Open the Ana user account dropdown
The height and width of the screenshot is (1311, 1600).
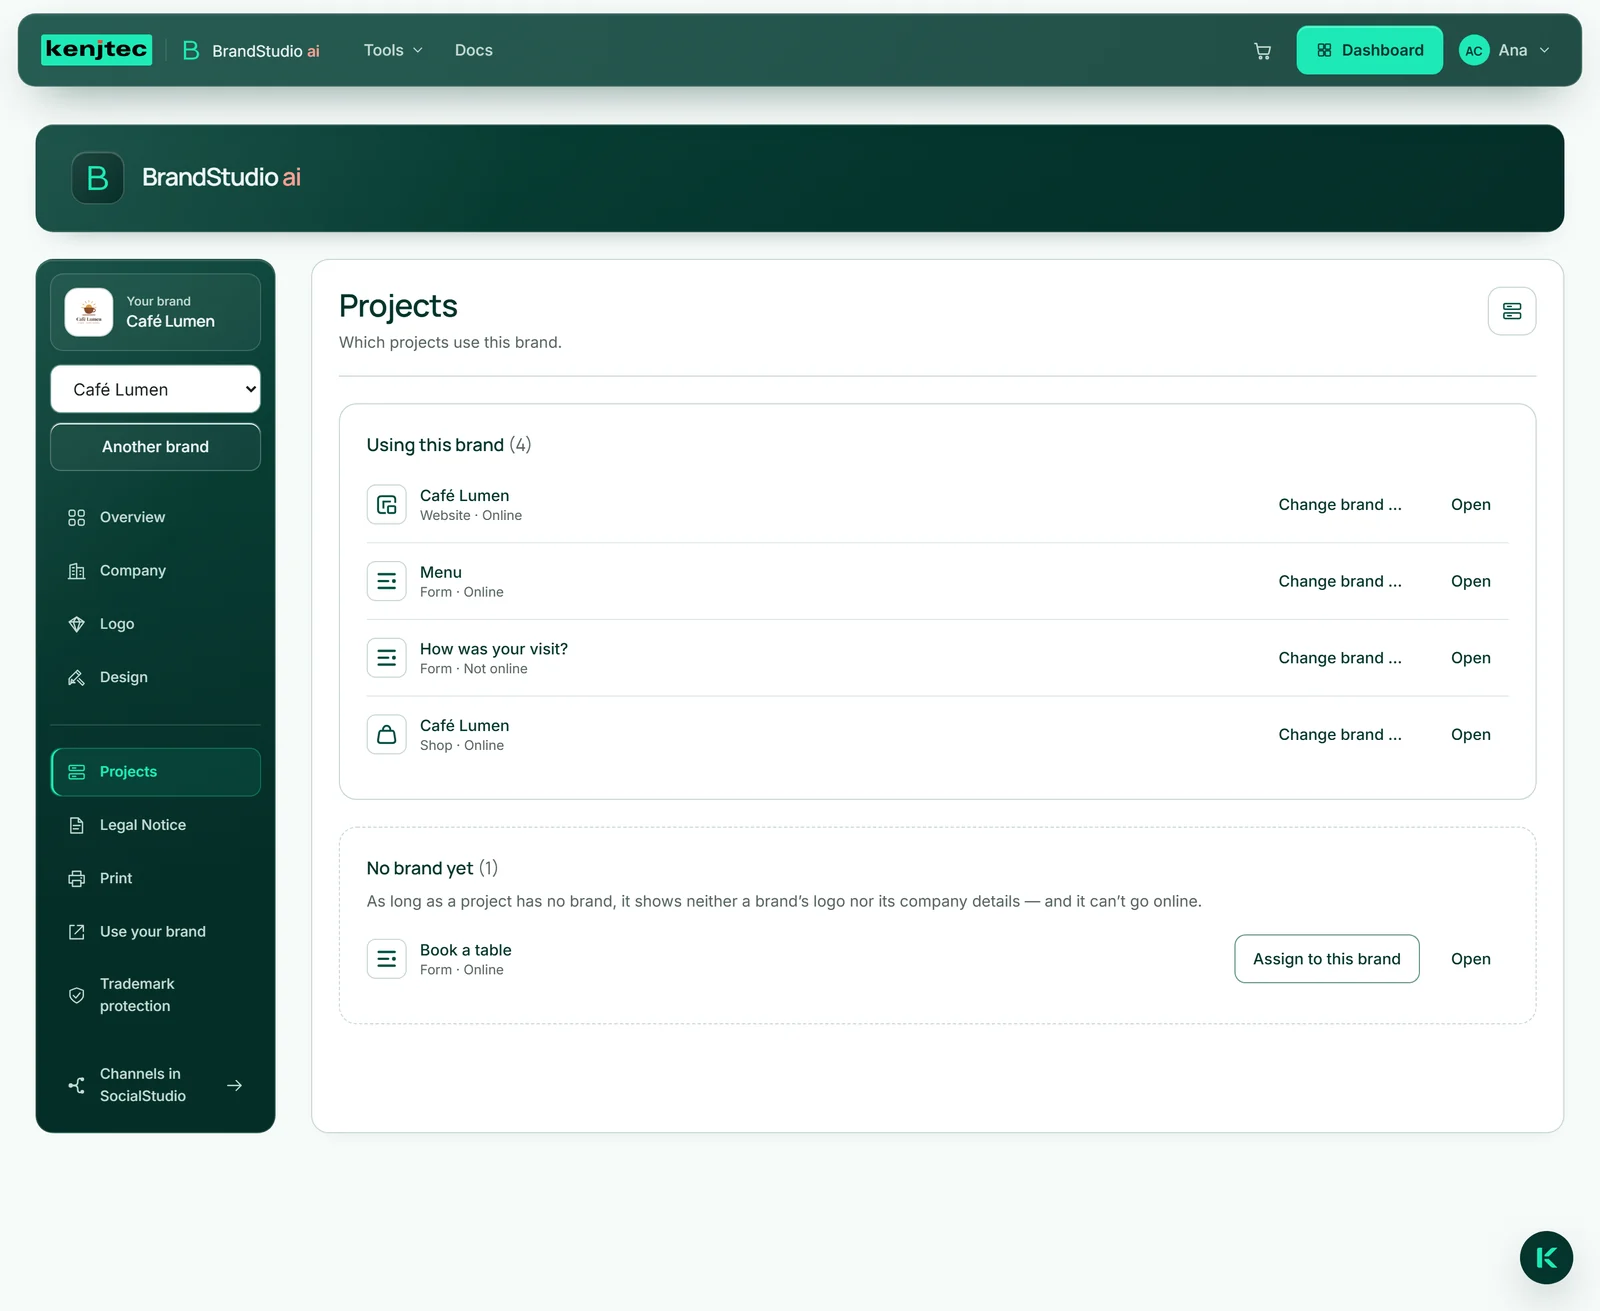pyautogui.click(x=1505, y=50)
